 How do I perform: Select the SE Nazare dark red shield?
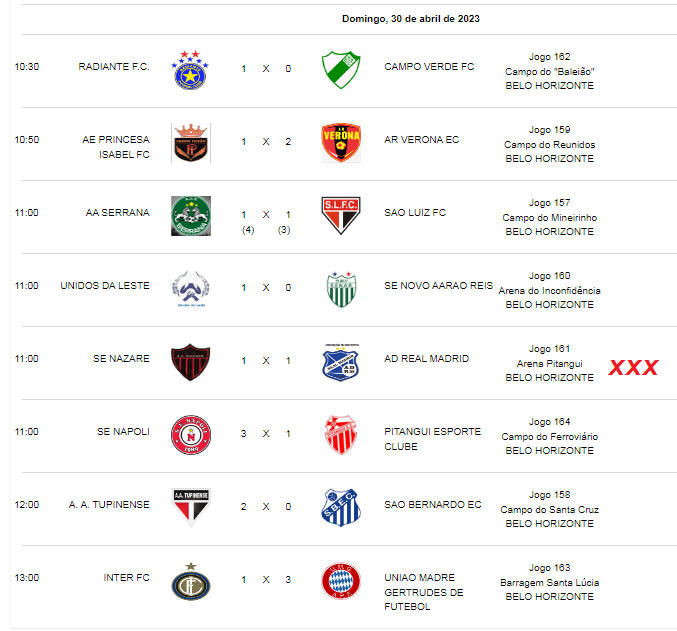pos(190,362)
